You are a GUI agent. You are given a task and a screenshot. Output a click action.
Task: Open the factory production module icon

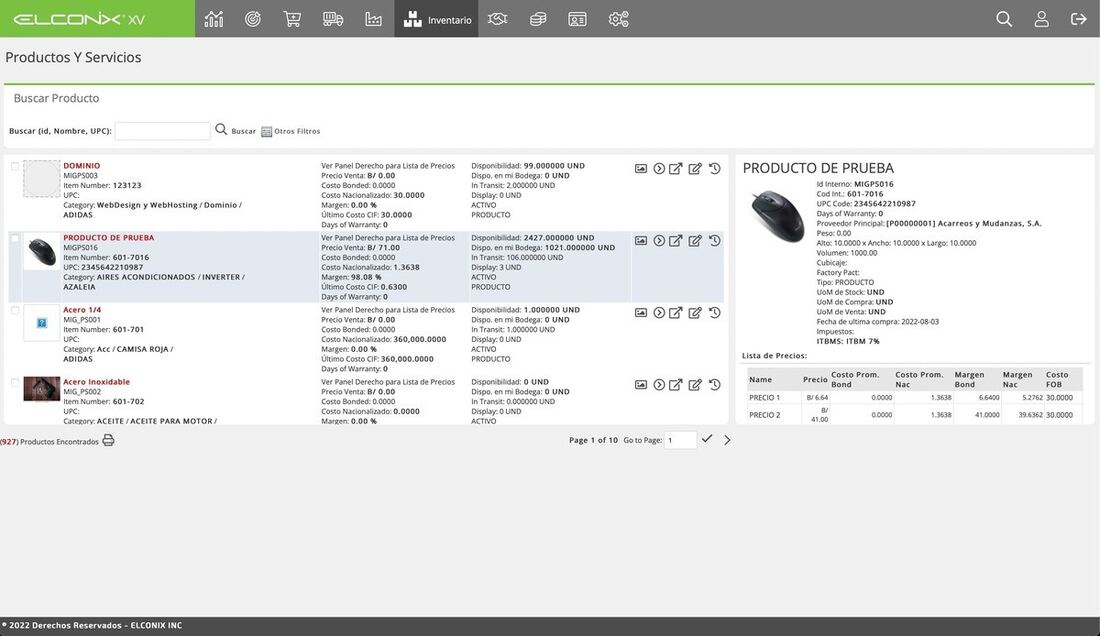(373, 19)
